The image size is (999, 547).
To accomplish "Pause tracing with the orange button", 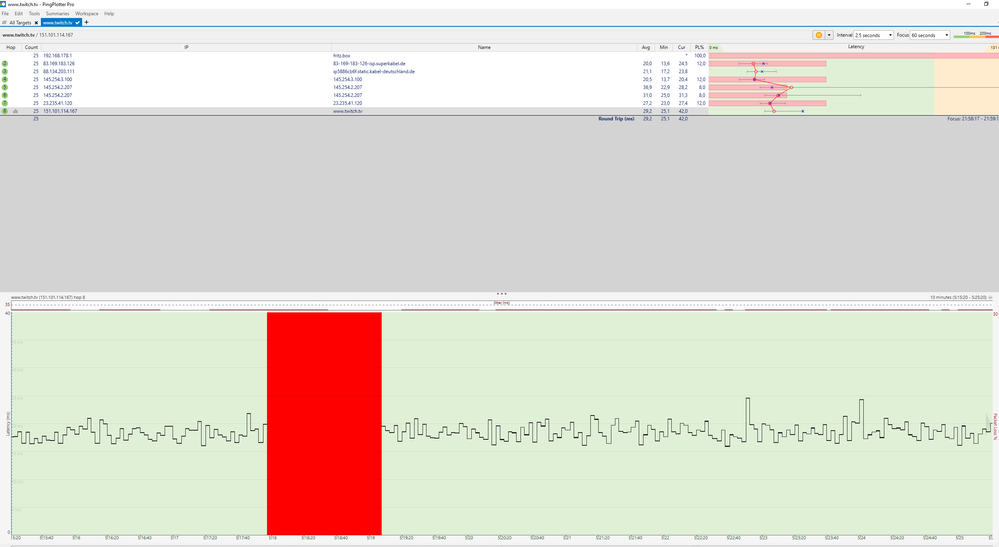I will (819, 35).
